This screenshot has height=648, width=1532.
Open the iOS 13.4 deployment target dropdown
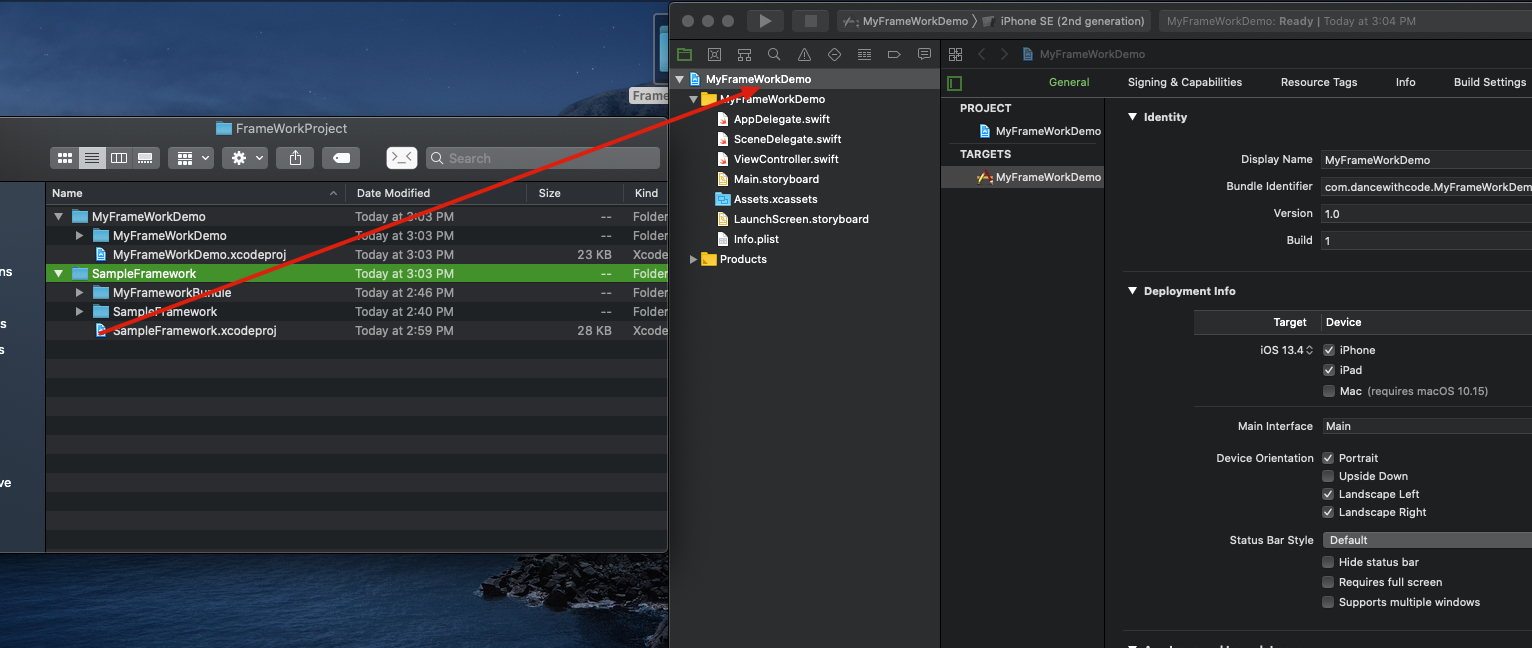1286,350
